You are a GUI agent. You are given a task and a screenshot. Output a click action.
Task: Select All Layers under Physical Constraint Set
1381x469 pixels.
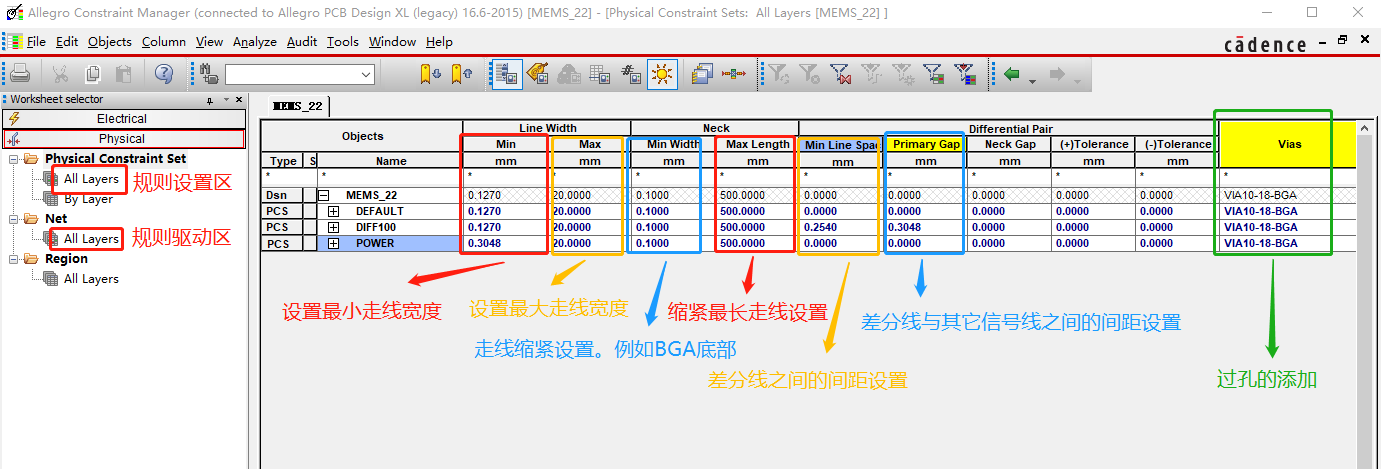[91, 179]
